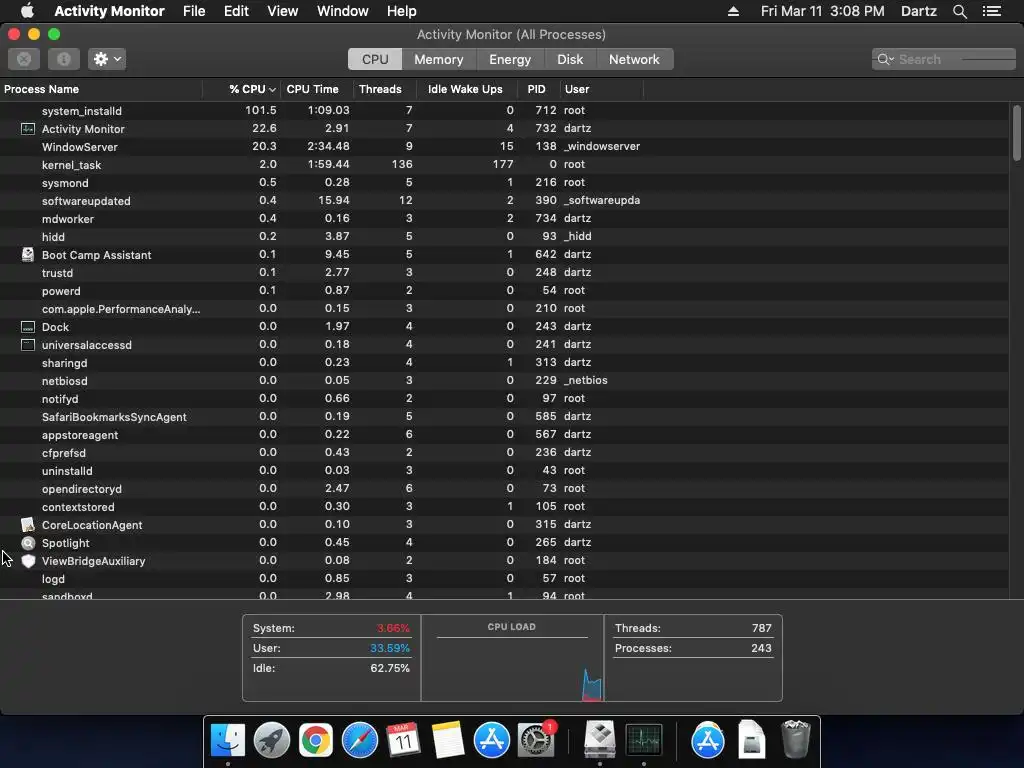Open the gear actions dropdown menu
Image resolution: width=1024 pixels, height=768 pixels.
(x=107, y=59)
